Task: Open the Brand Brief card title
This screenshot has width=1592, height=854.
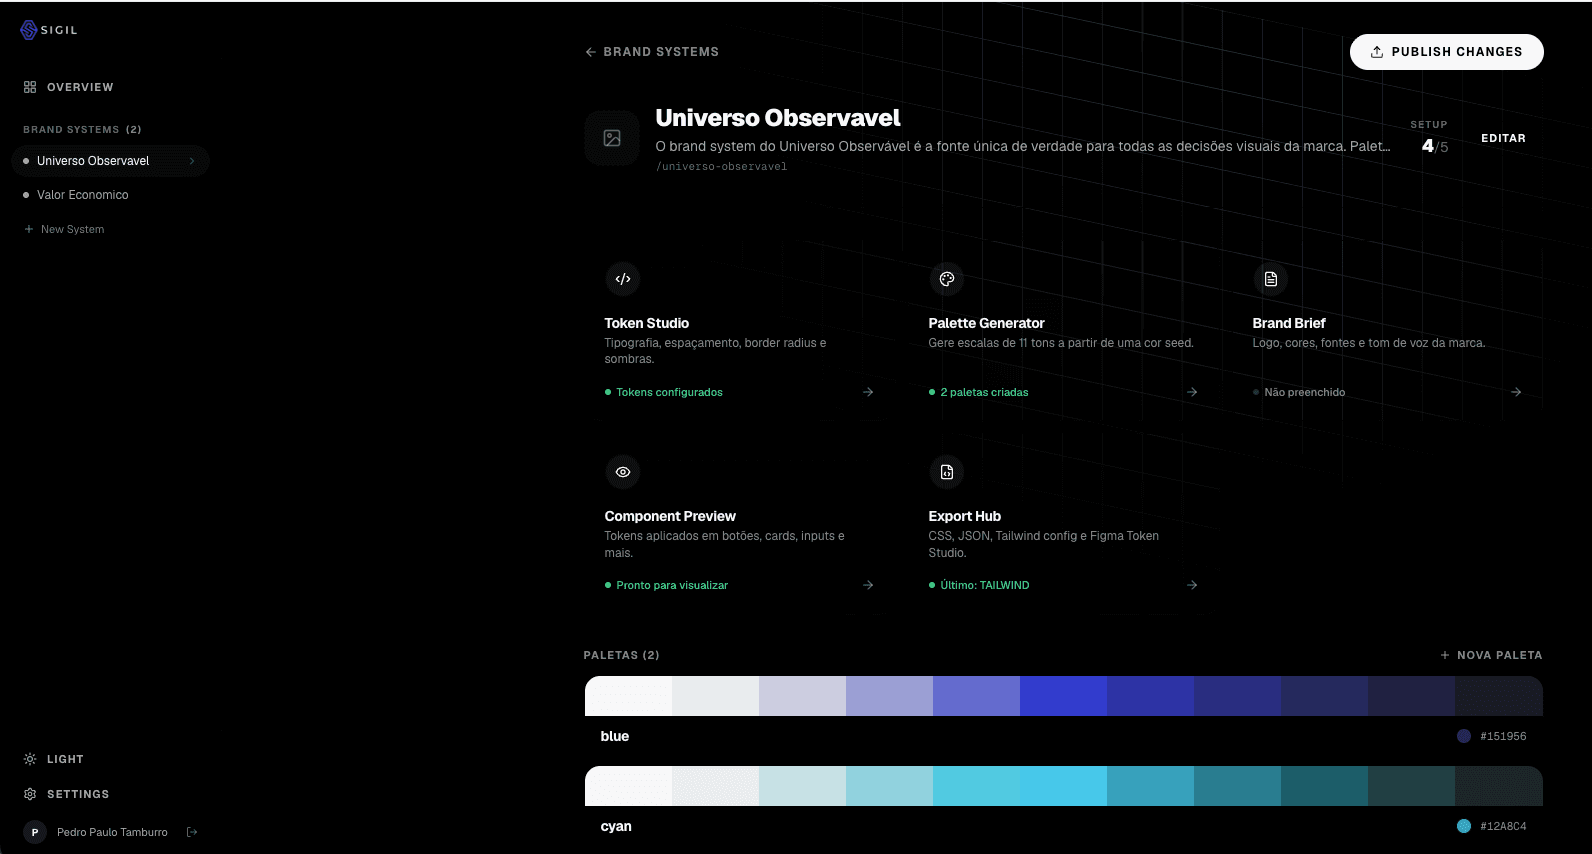Action: (1289, 323)
